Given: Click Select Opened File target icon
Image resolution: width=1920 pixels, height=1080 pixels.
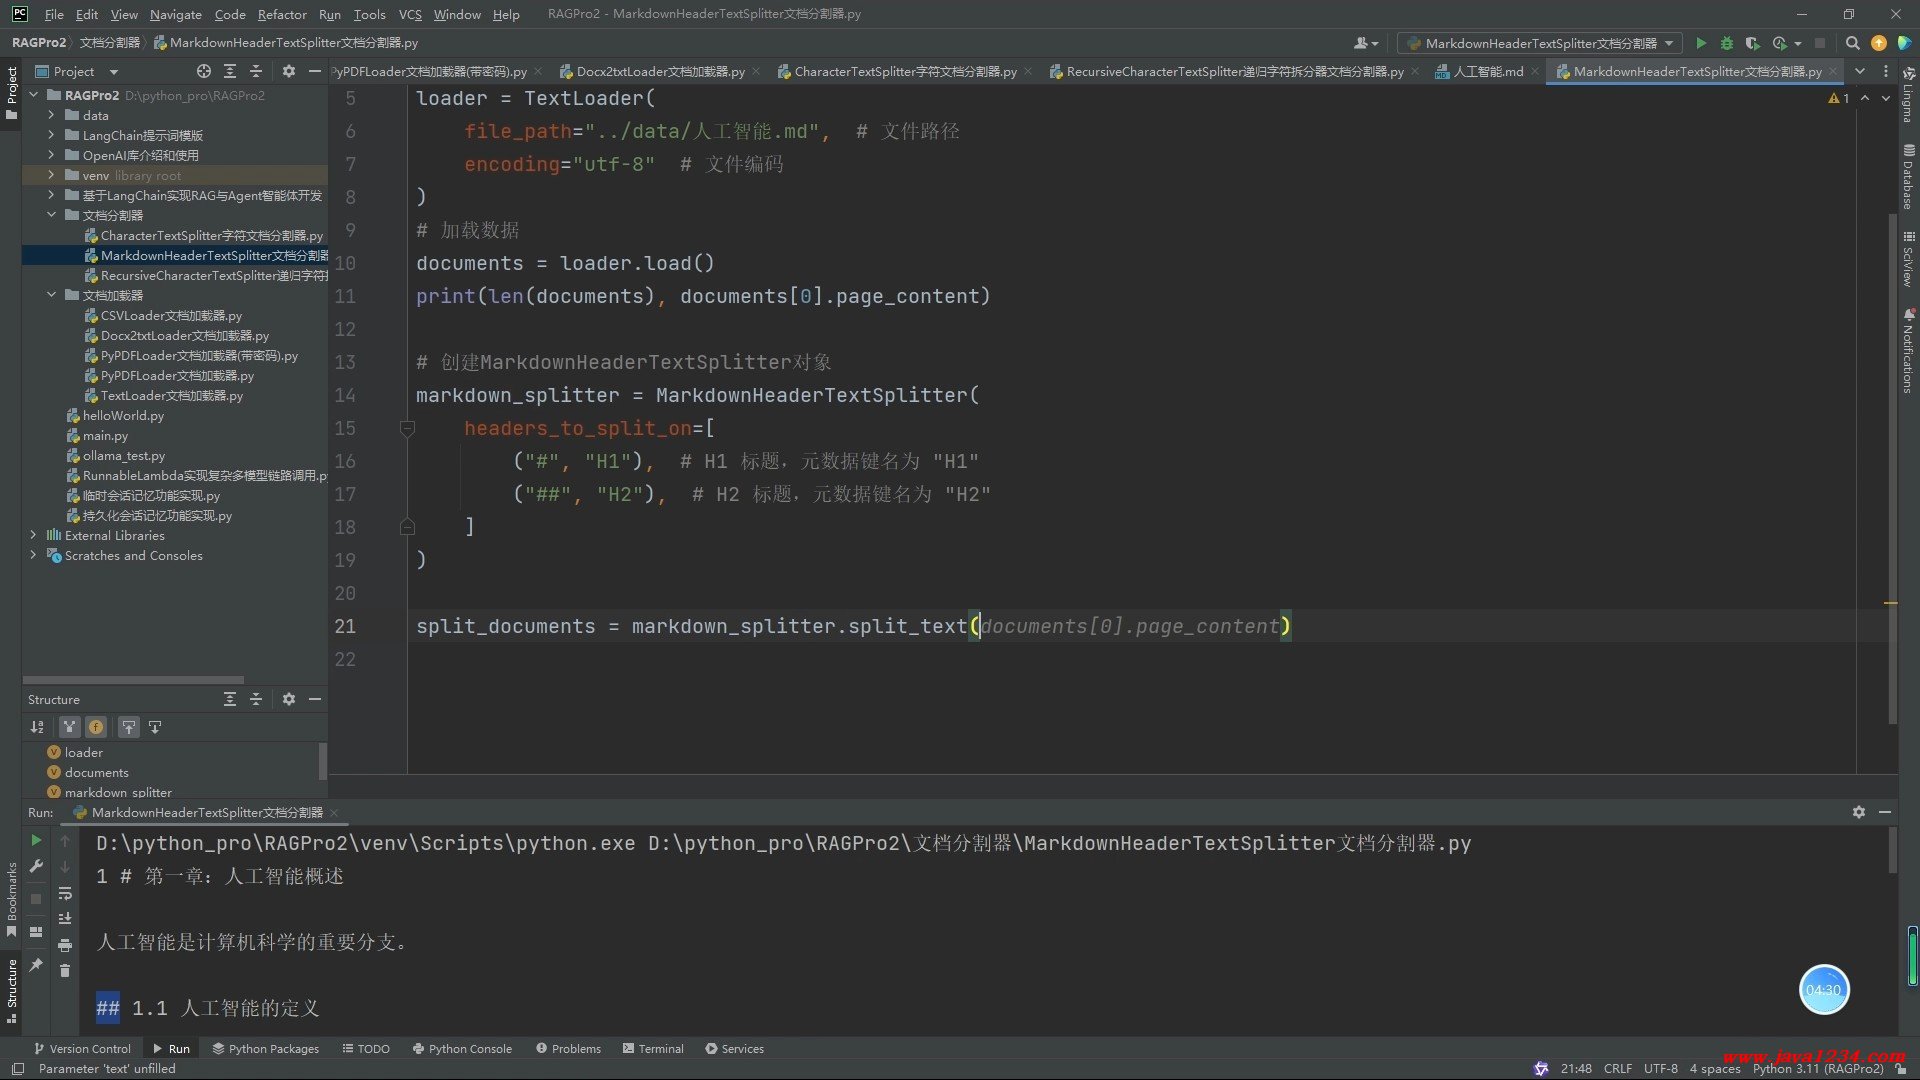Looking at the screenshot, I should coord(204,71).
